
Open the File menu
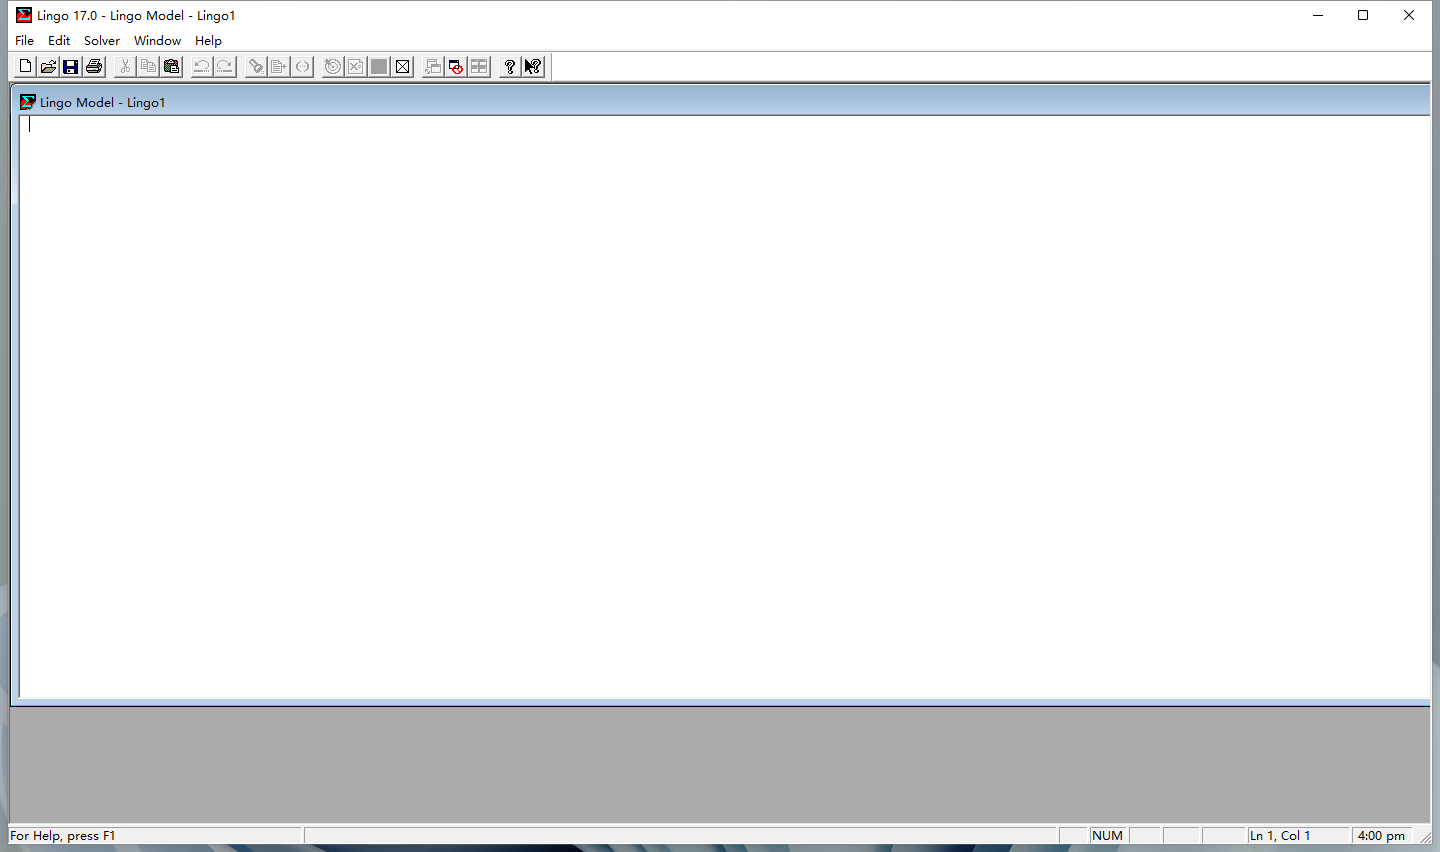point(25,41)
